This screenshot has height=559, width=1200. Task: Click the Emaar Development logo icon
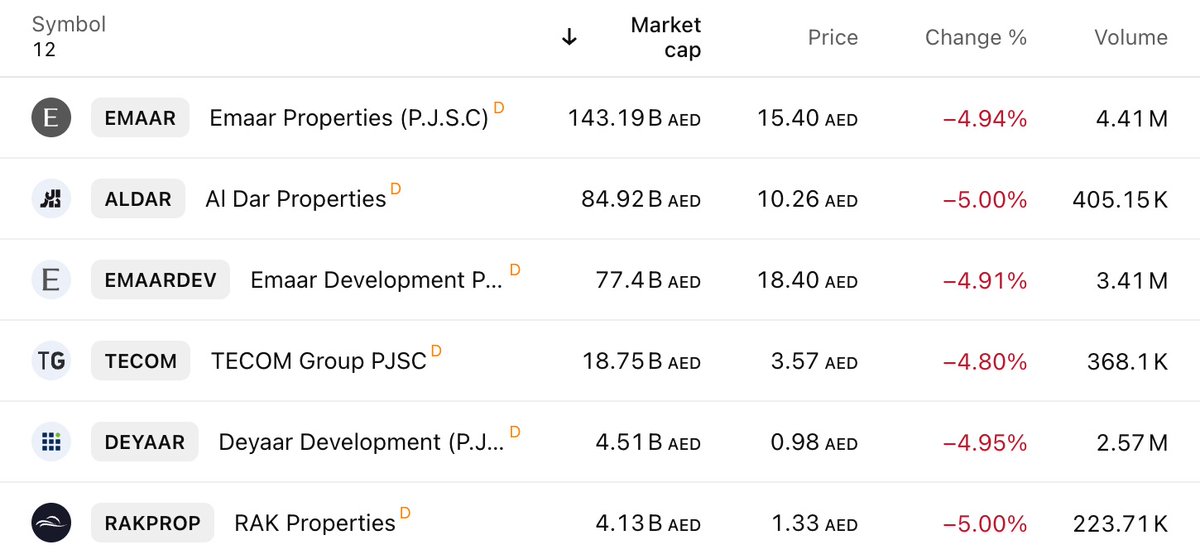pos(51,280)
